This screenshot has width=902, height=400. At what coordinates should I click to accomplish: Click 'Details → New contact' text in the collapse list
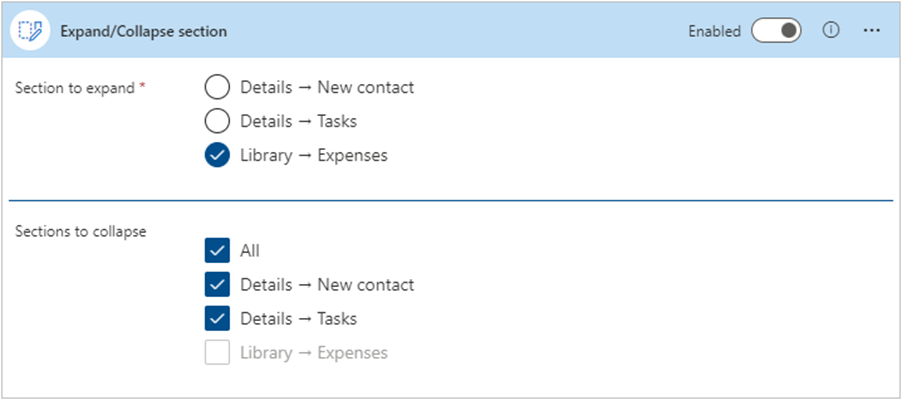click(327, 285)
